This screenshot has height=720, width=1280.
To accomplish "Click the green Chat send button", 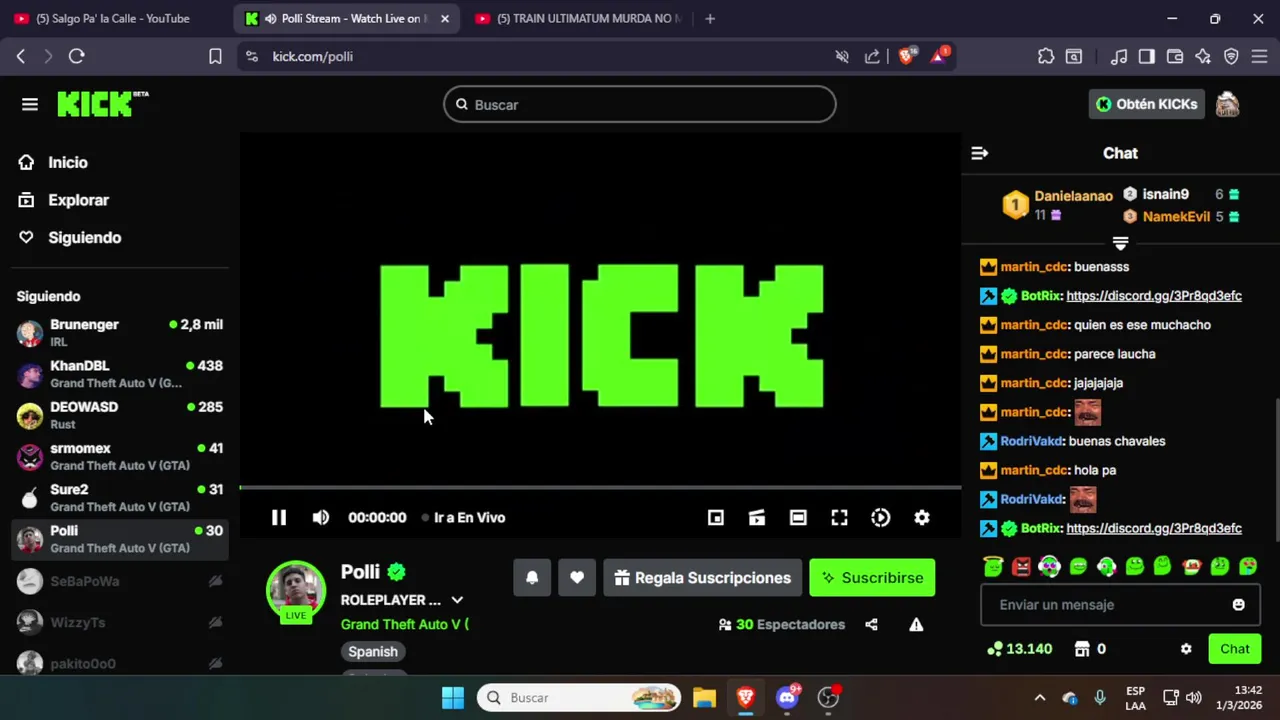I will pos(1235,649).
